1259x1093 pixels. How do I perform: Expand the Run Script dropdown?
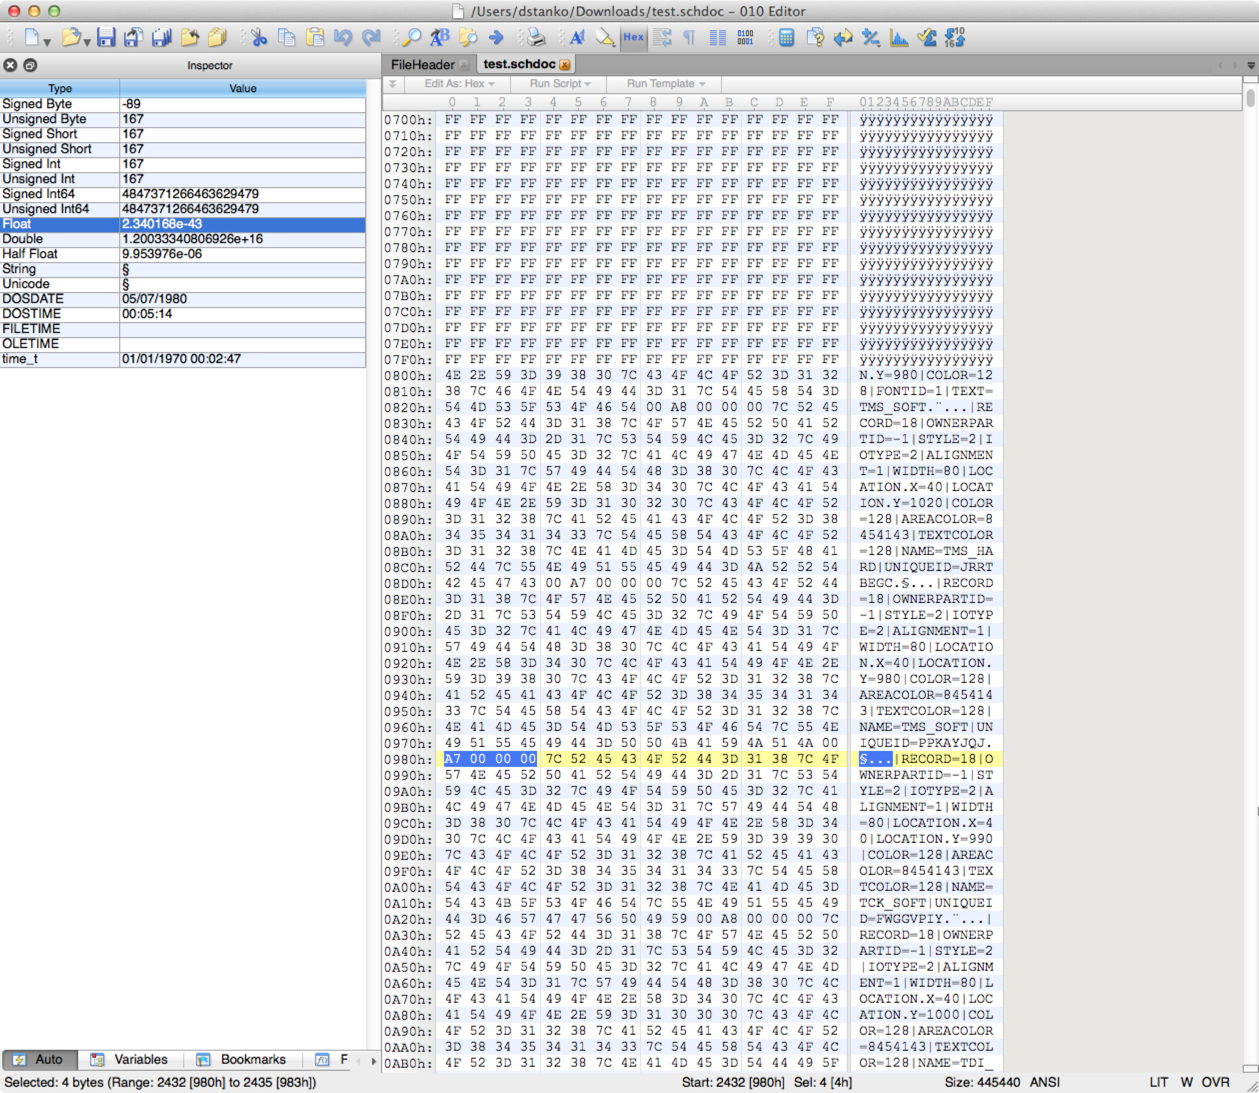(559, 84)
